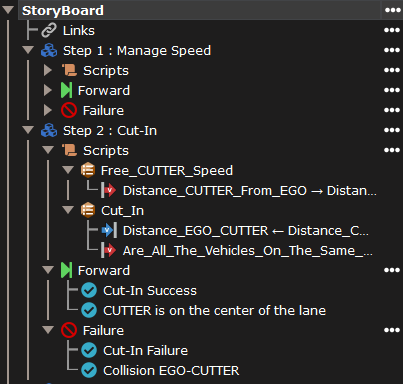This screenshot has width=403, height=384.
Task: Click the blue cubes icon of Step 2 : Cut-In
Action: (49, 131)
